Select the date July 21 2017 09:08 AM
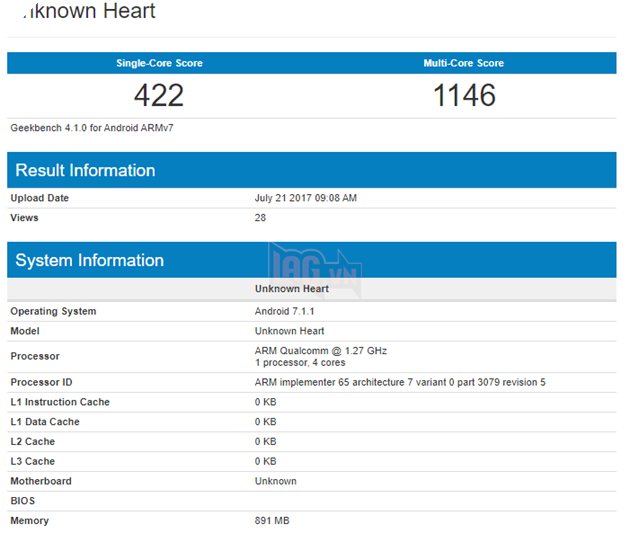 pos(305,198)
